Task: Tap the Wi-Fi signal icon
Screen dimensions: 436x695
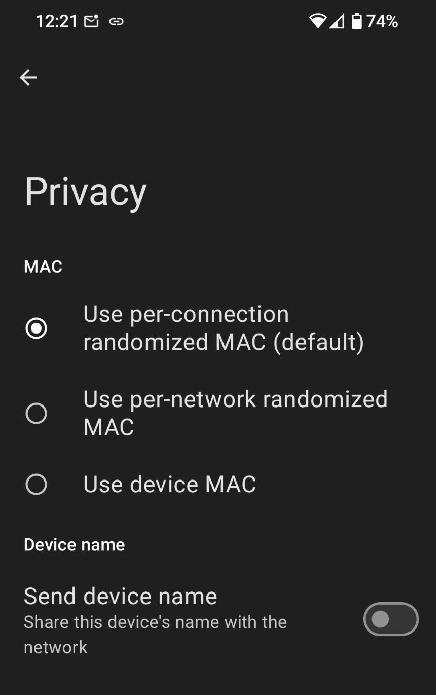Action: (x=318, y=21)
